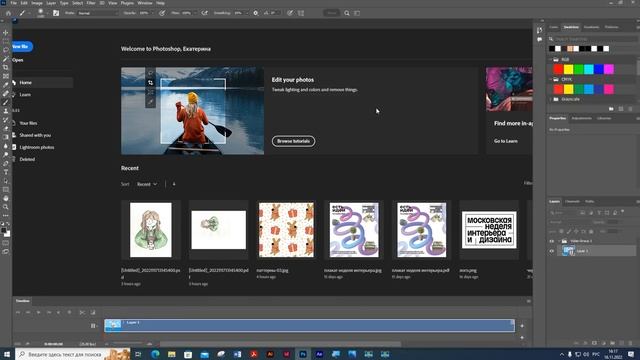Pick the magenta swatch in the CMYK group
Image resolution: width=640 pixels, height=360 pixels.
pos(609,89)
